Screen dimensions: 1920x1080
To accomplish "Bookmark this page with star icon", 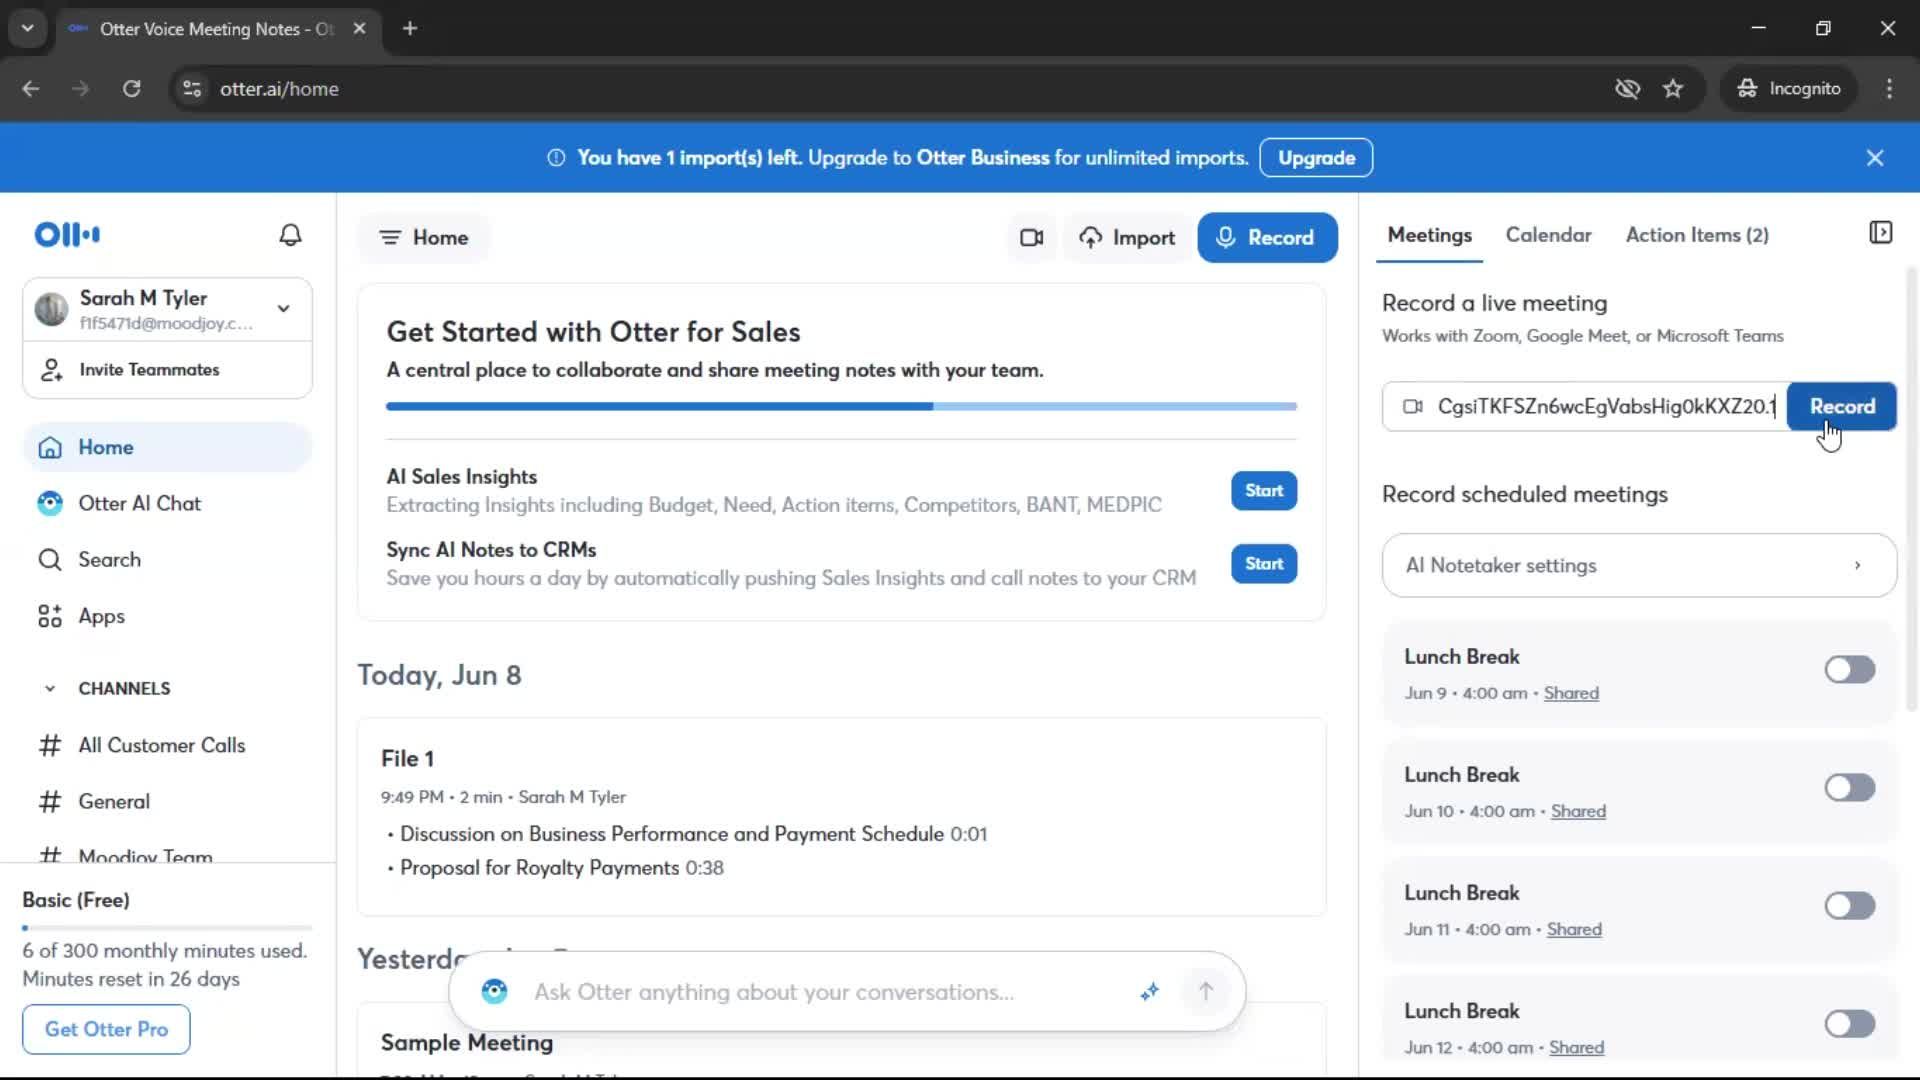I will pos(1673,89).
